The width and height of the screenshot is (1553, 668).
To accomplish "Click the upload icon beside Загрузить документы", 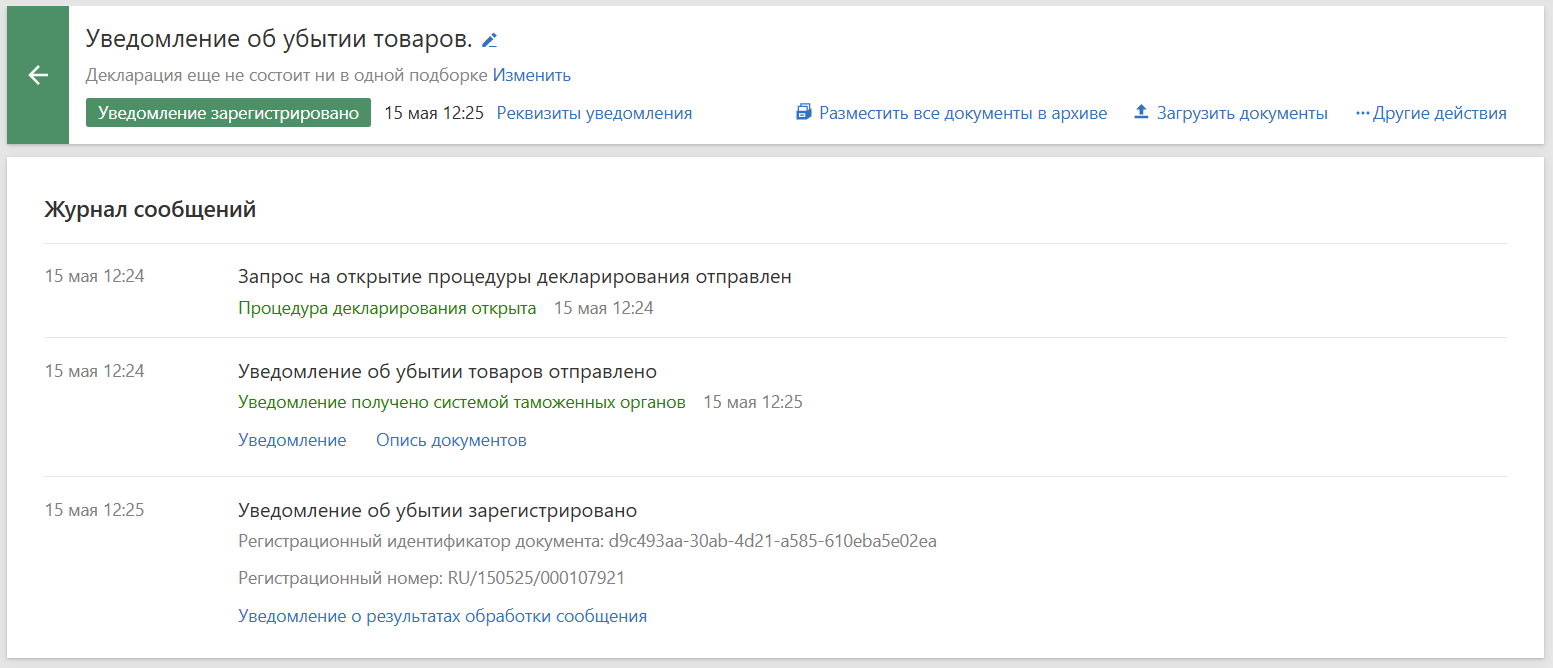I will 1141,112.
